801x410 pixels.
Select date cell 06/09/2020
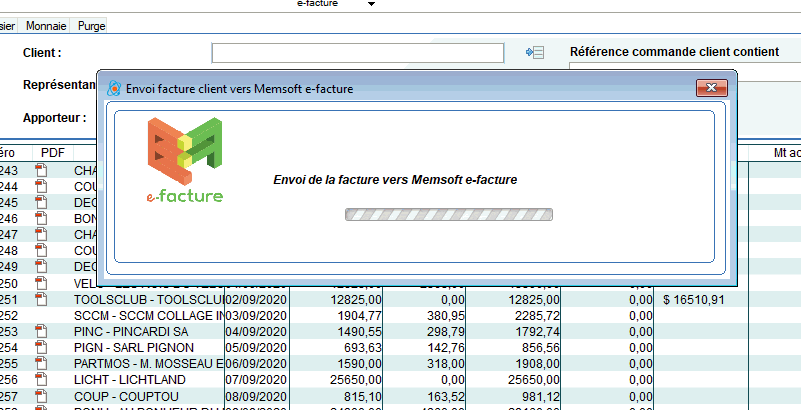[257, 364]
